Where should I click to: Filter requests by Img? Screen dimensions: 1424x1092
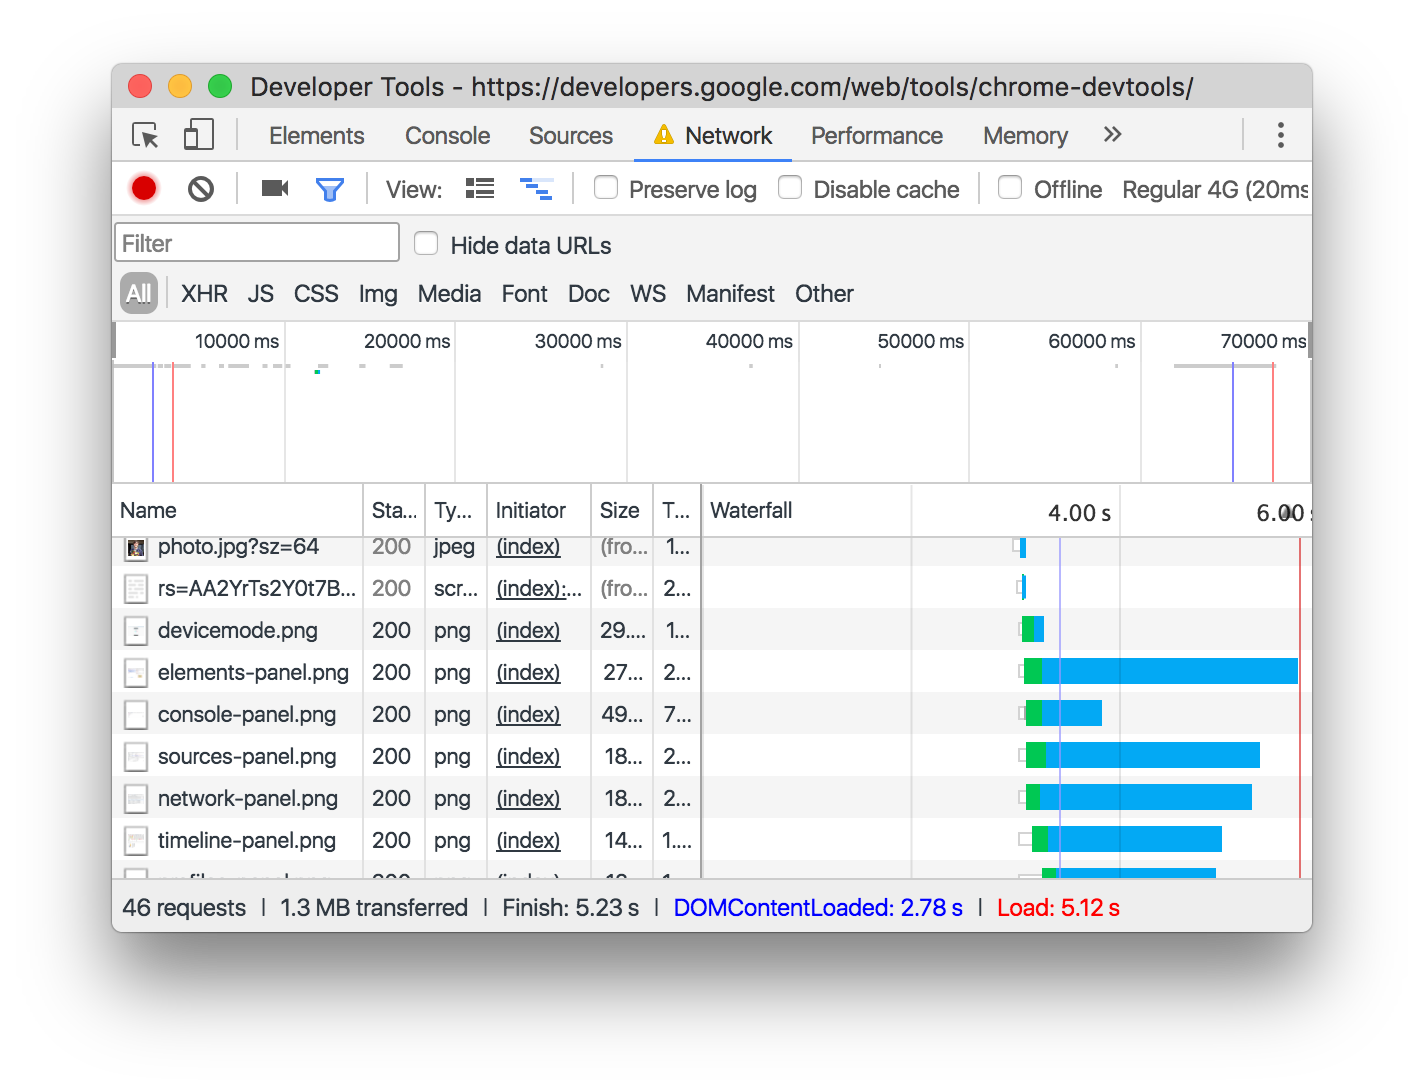378,294
